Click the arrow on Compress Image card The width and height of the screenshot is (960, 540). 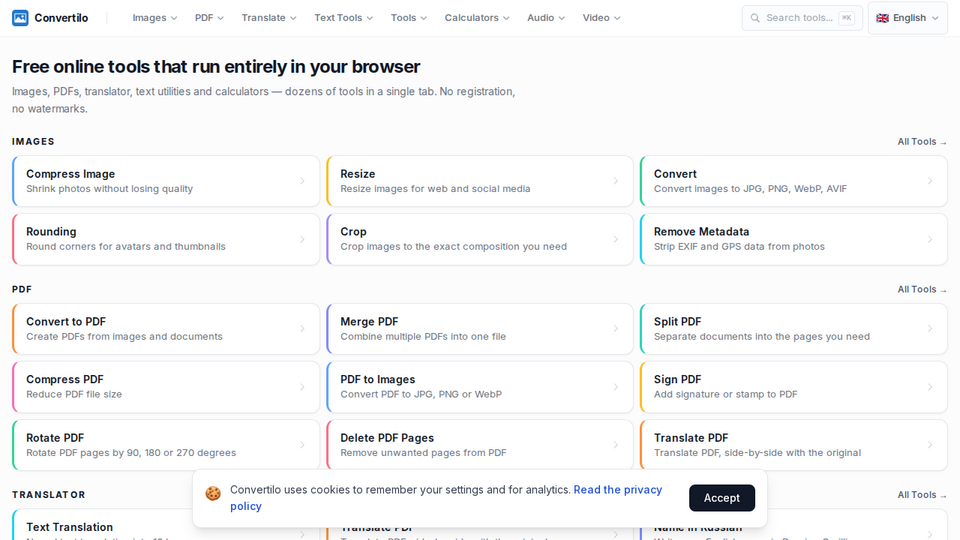click(x=302, y=181)
